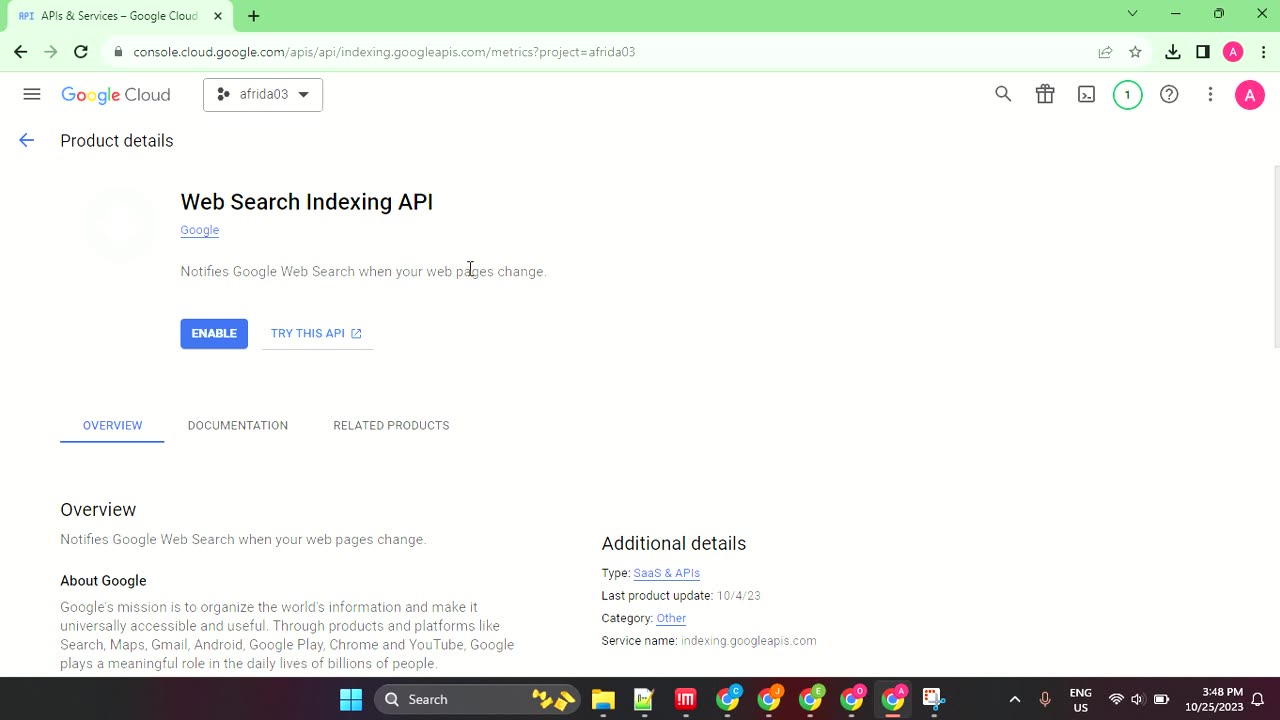Open the Windows Start menu
The height and width of the screenshot is (720, 1280).
point(351,699)
